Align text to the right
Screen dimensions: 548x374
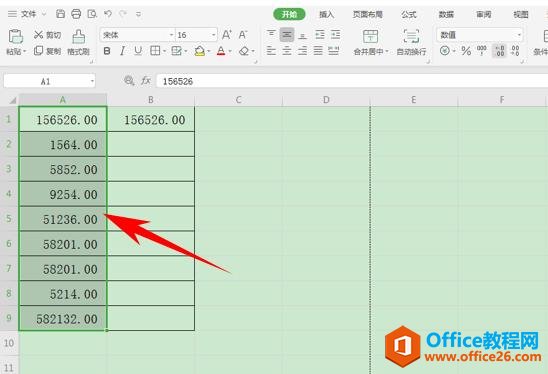coord(303,51)
